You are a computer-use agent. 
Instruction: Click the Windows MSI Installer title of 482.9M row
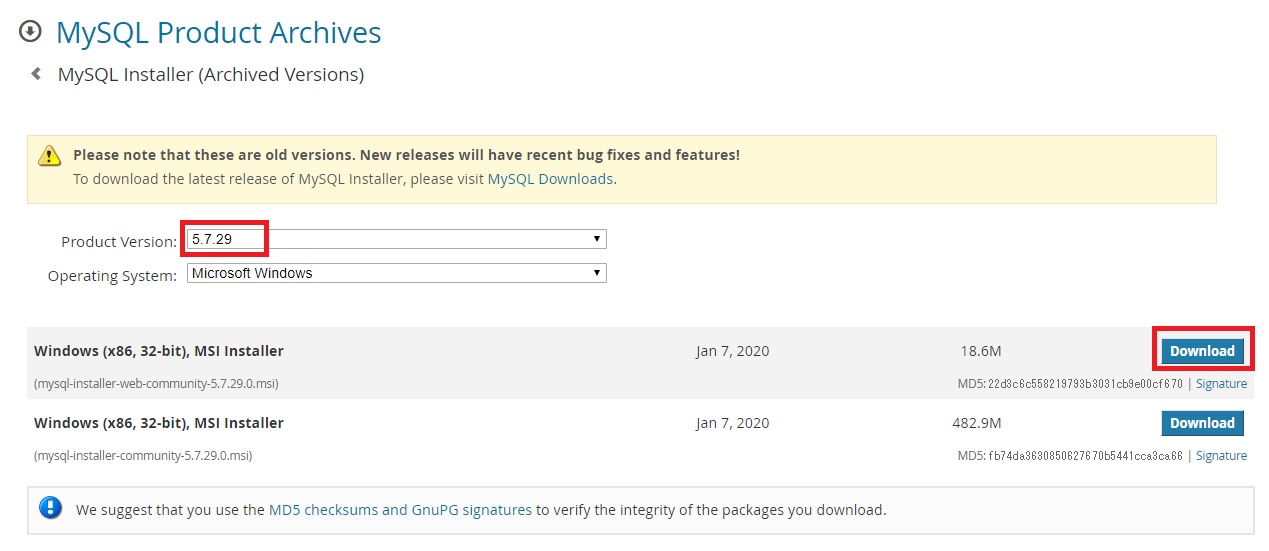click(x=159, y=423)
